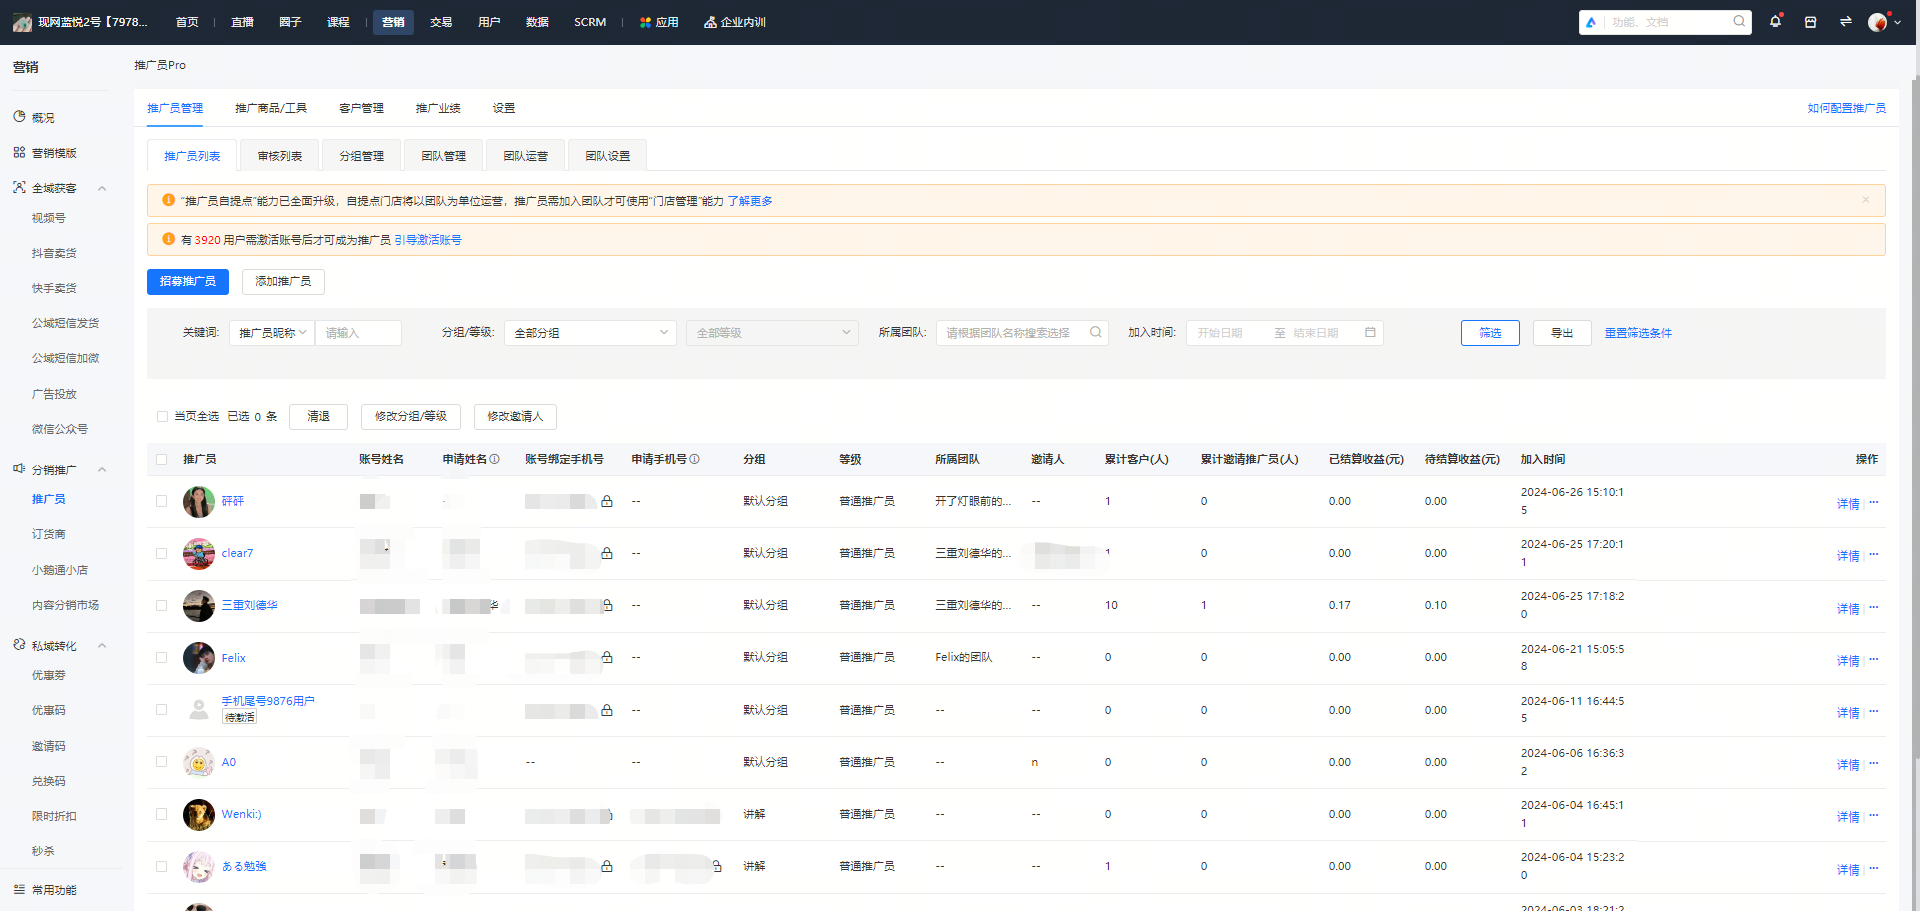Click the user profile avatar in header

(1877, 22)
